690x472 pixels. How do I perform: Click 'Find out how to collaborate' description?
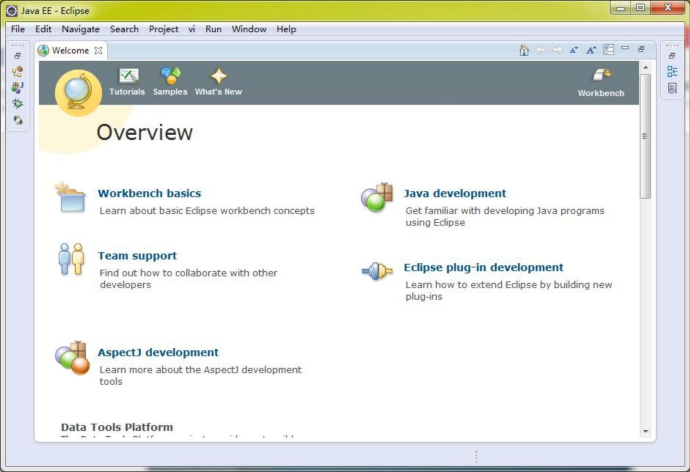click(188, 278)
